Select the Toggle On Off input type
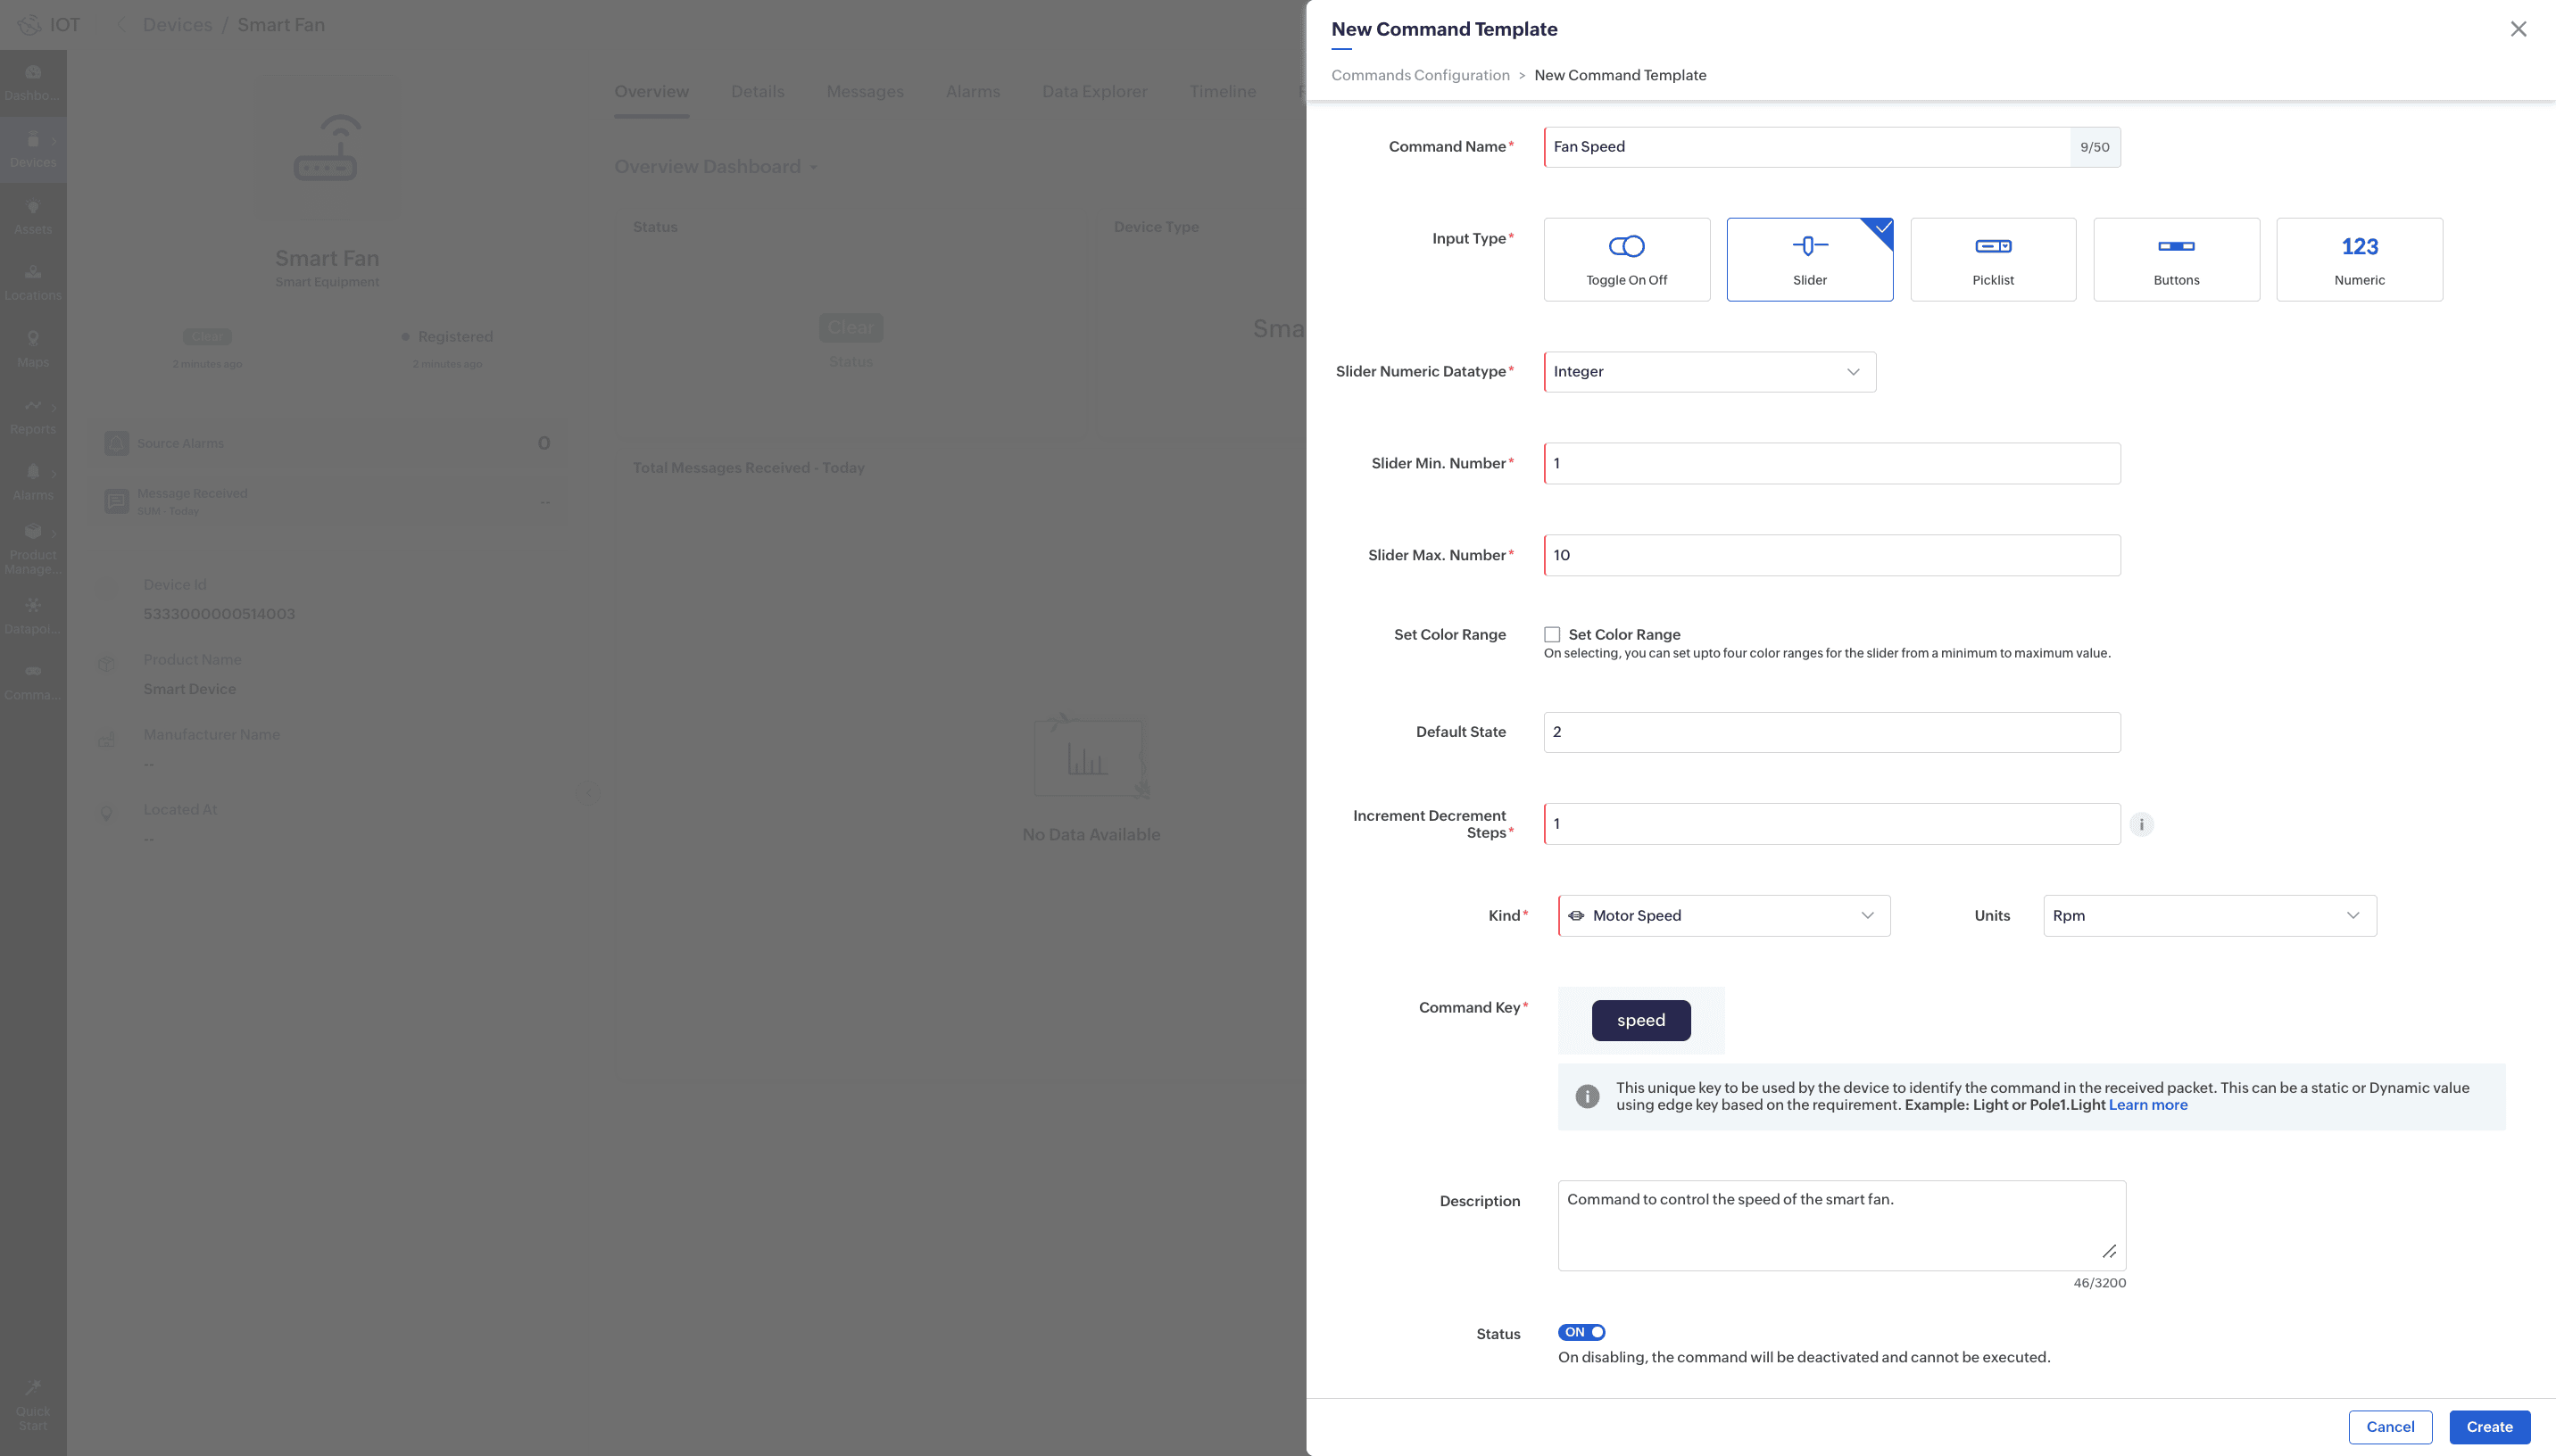 tap(1626, 259)
